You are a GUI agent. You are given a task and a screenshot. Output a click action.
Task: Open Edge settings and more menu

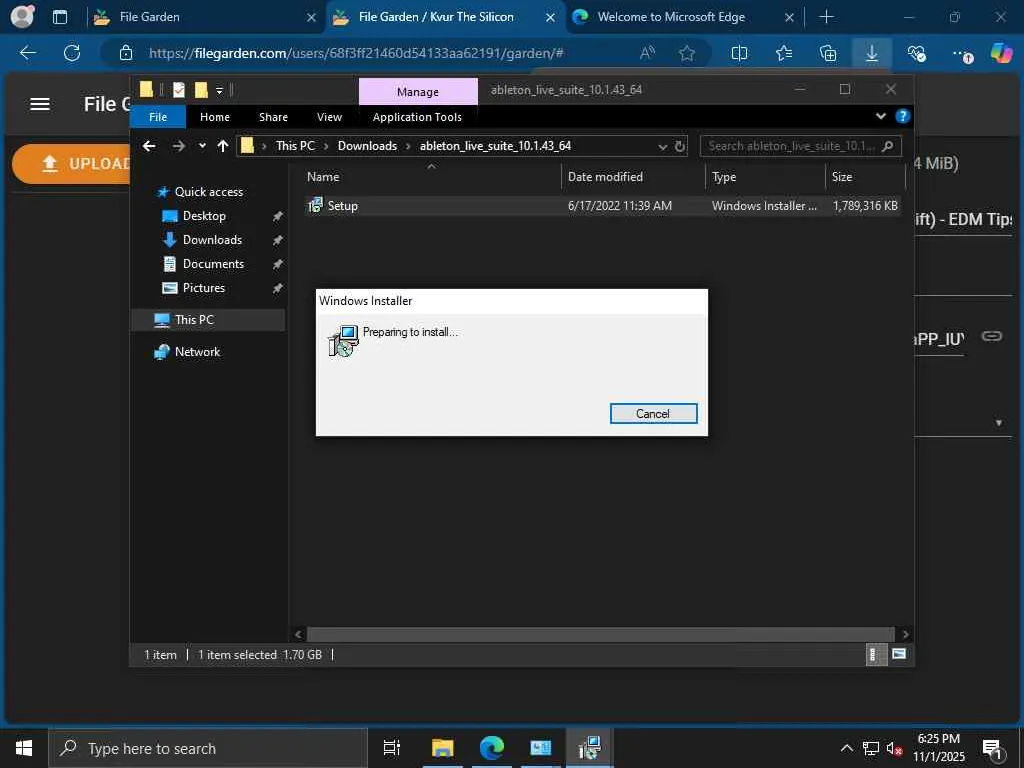961,53
